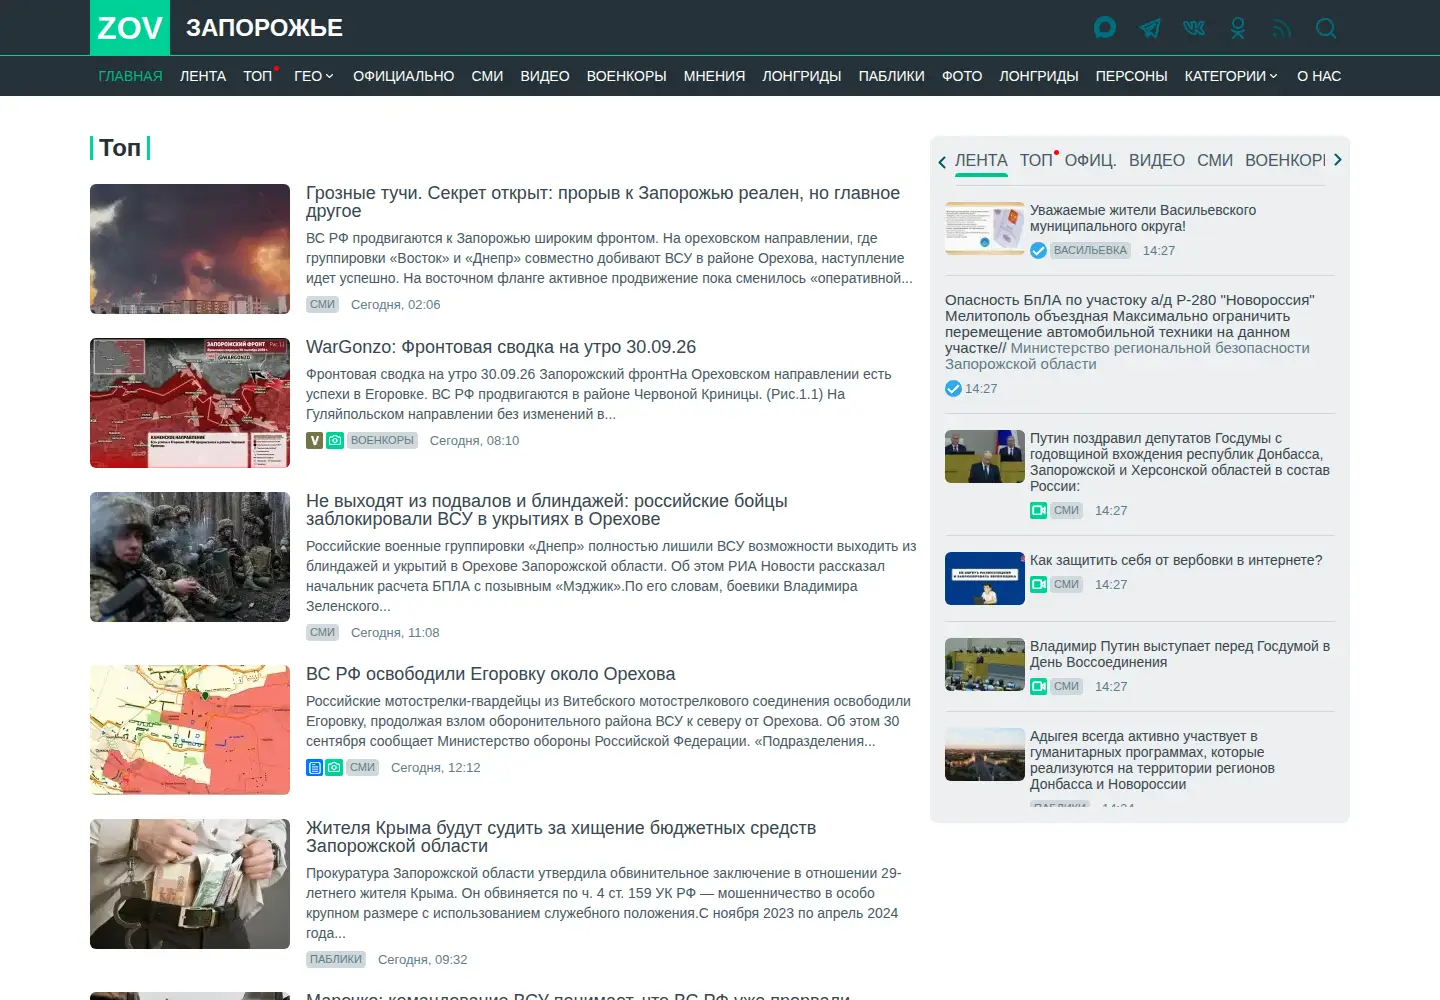Open ПАБЛИКИ in navigation bar

(891, 76)
